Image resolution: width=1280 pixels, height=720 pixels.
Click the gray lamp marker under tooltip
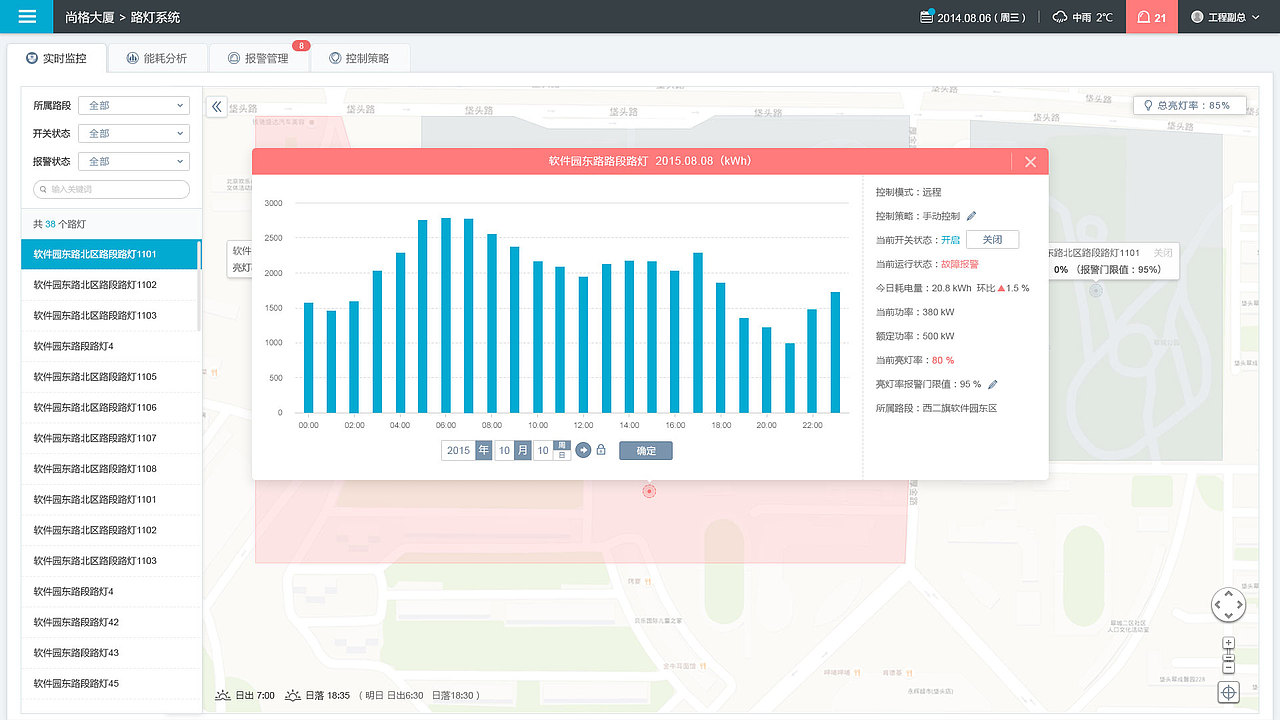[x=1095, y=291]
